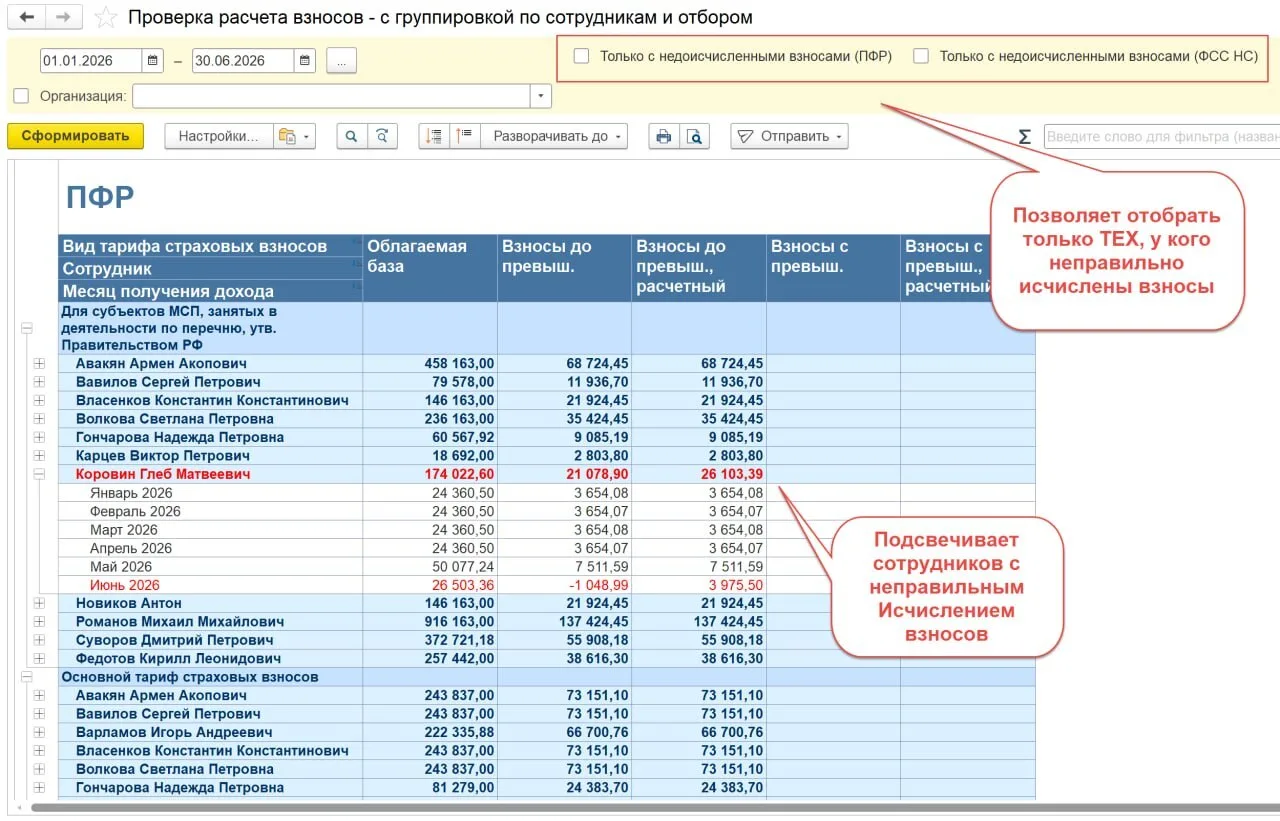Viewport: 1280px width, 821px height.
Task: Focus the Организация input field
Action: coord(331,96)
